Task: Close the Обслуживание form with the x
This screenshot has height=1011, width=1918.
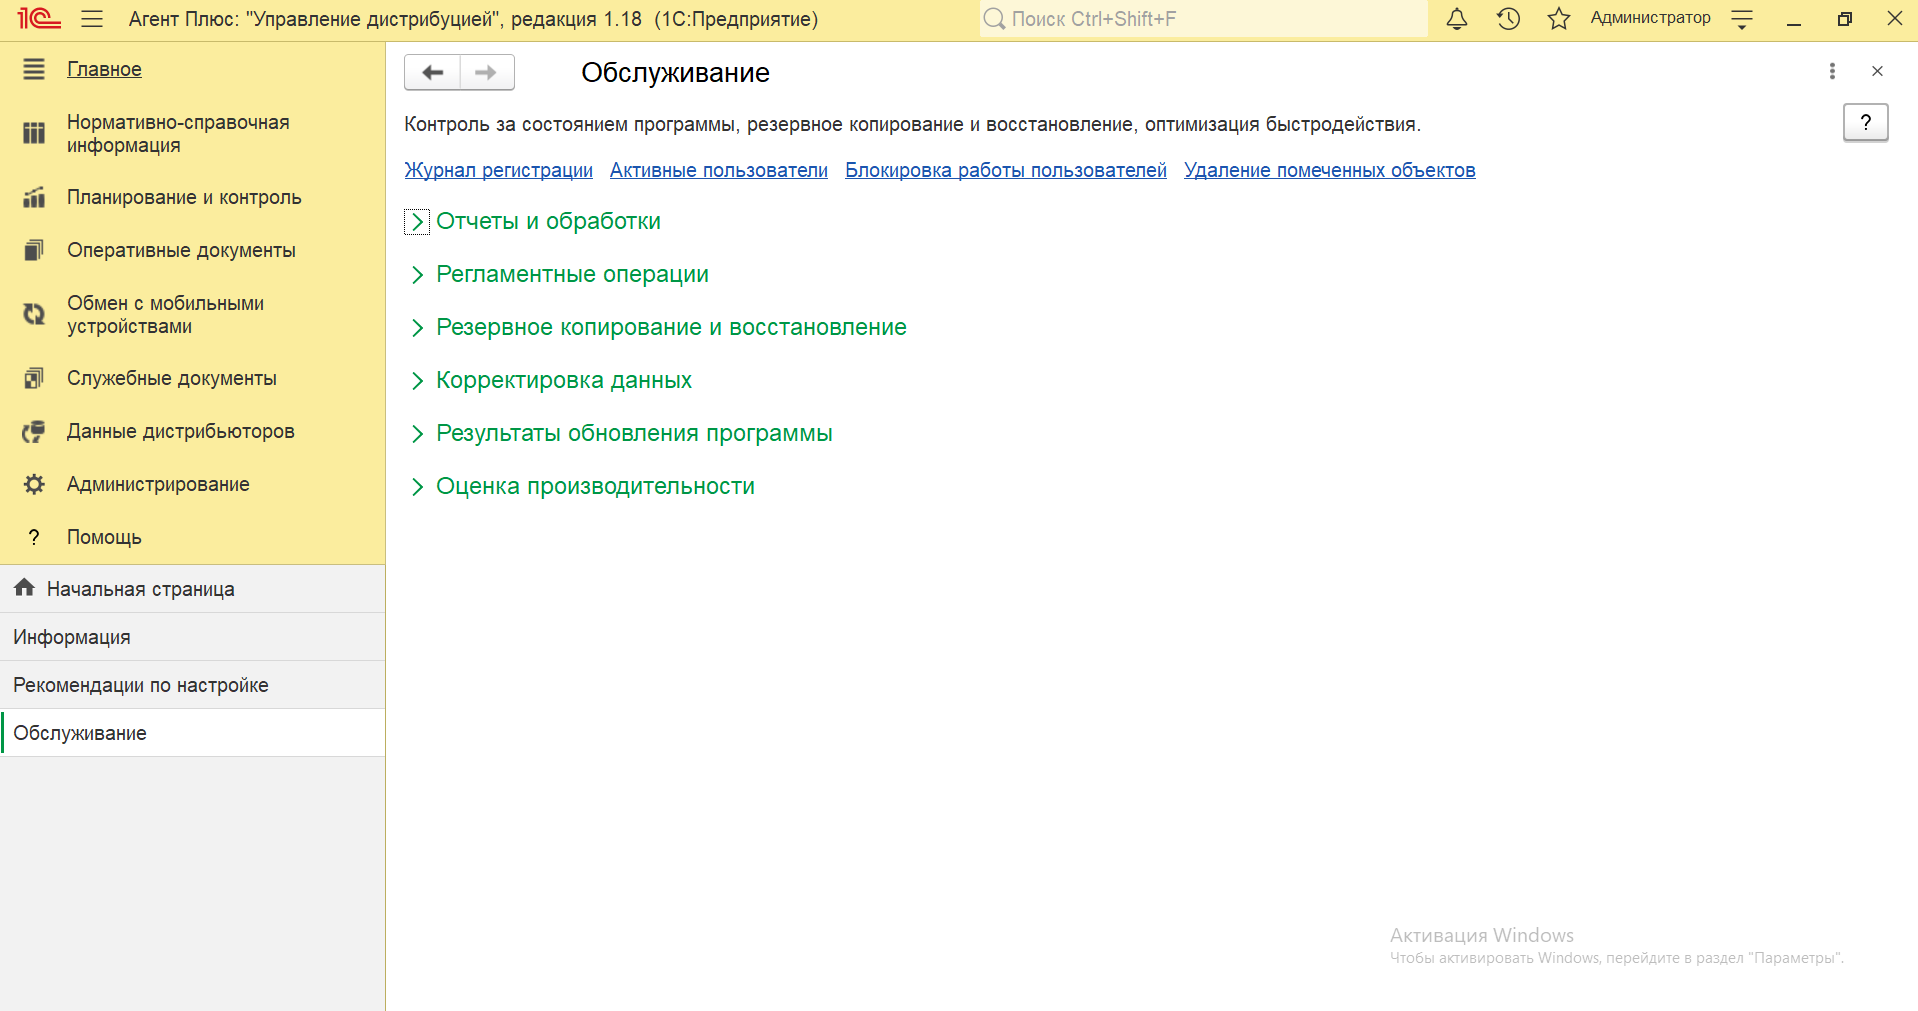Action: click(1877, 71)
